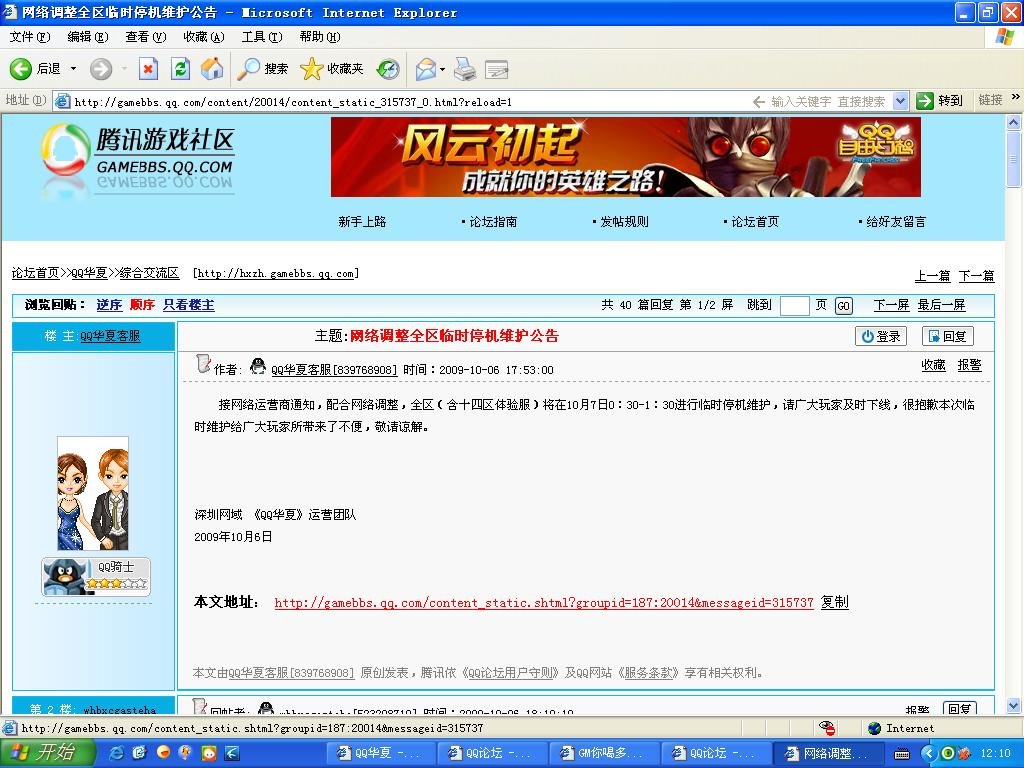This screenshot has width=1024, height=768.
Task: Open the 文件(F) menu
Action: tap(29, 37)
